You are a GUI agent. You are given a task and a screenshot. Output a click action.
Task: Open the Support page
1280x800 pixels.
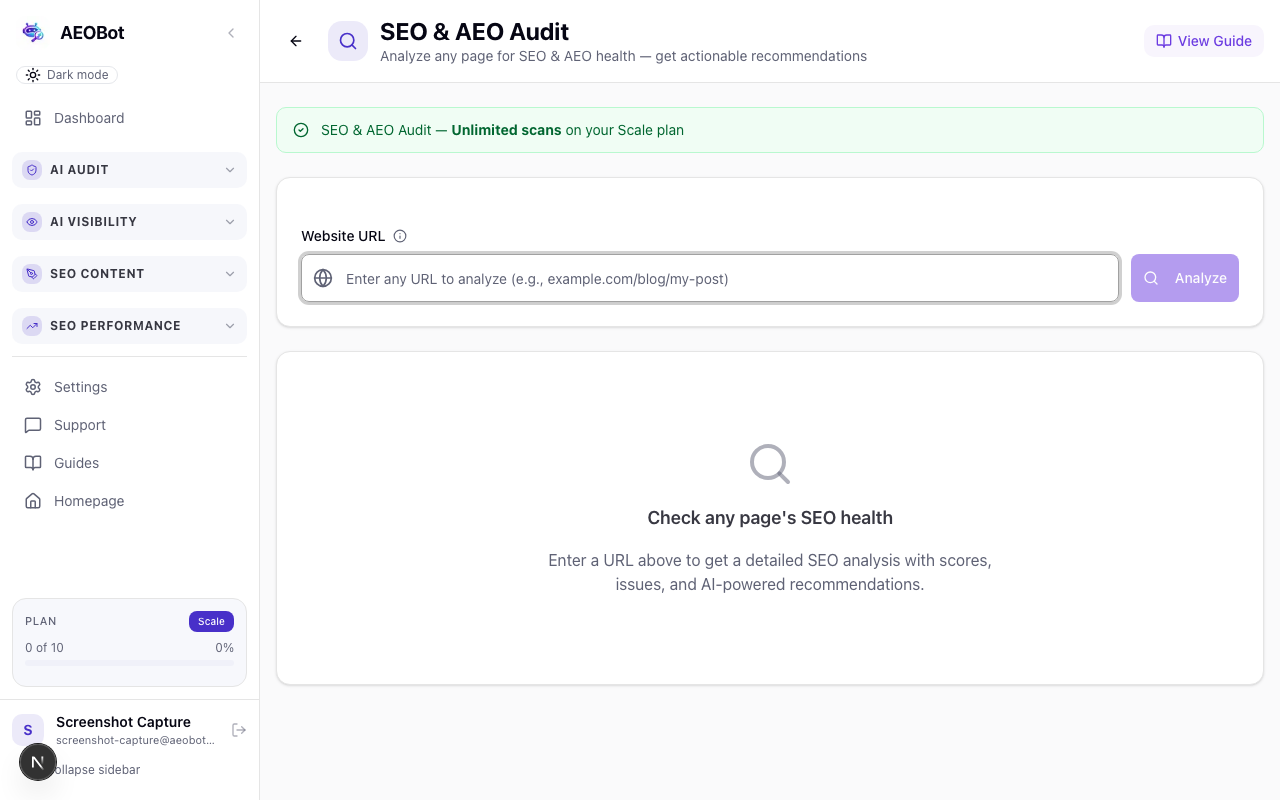click(x=129, y=425)
